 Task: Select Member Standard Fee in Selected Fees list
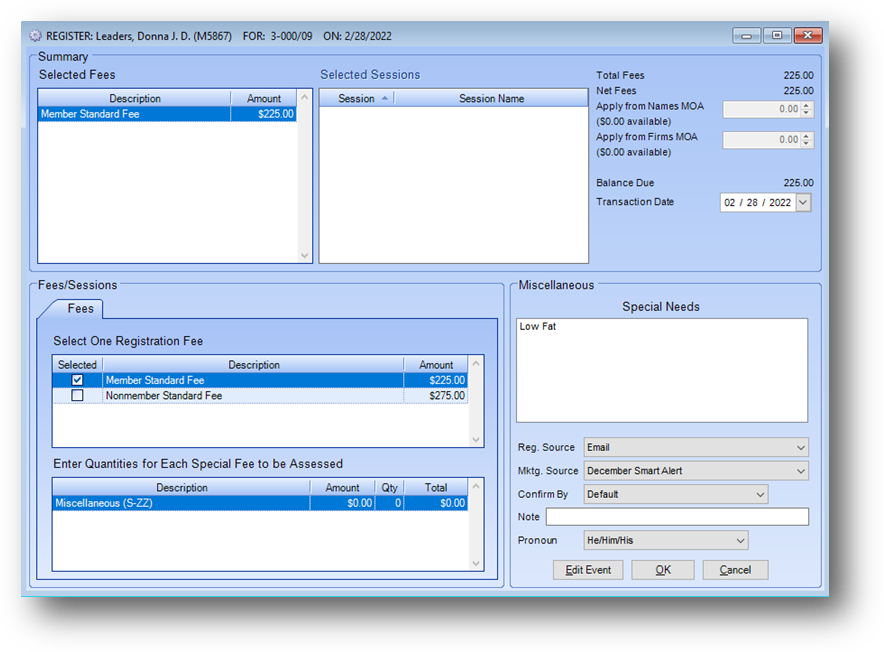[x=135, y=114]
